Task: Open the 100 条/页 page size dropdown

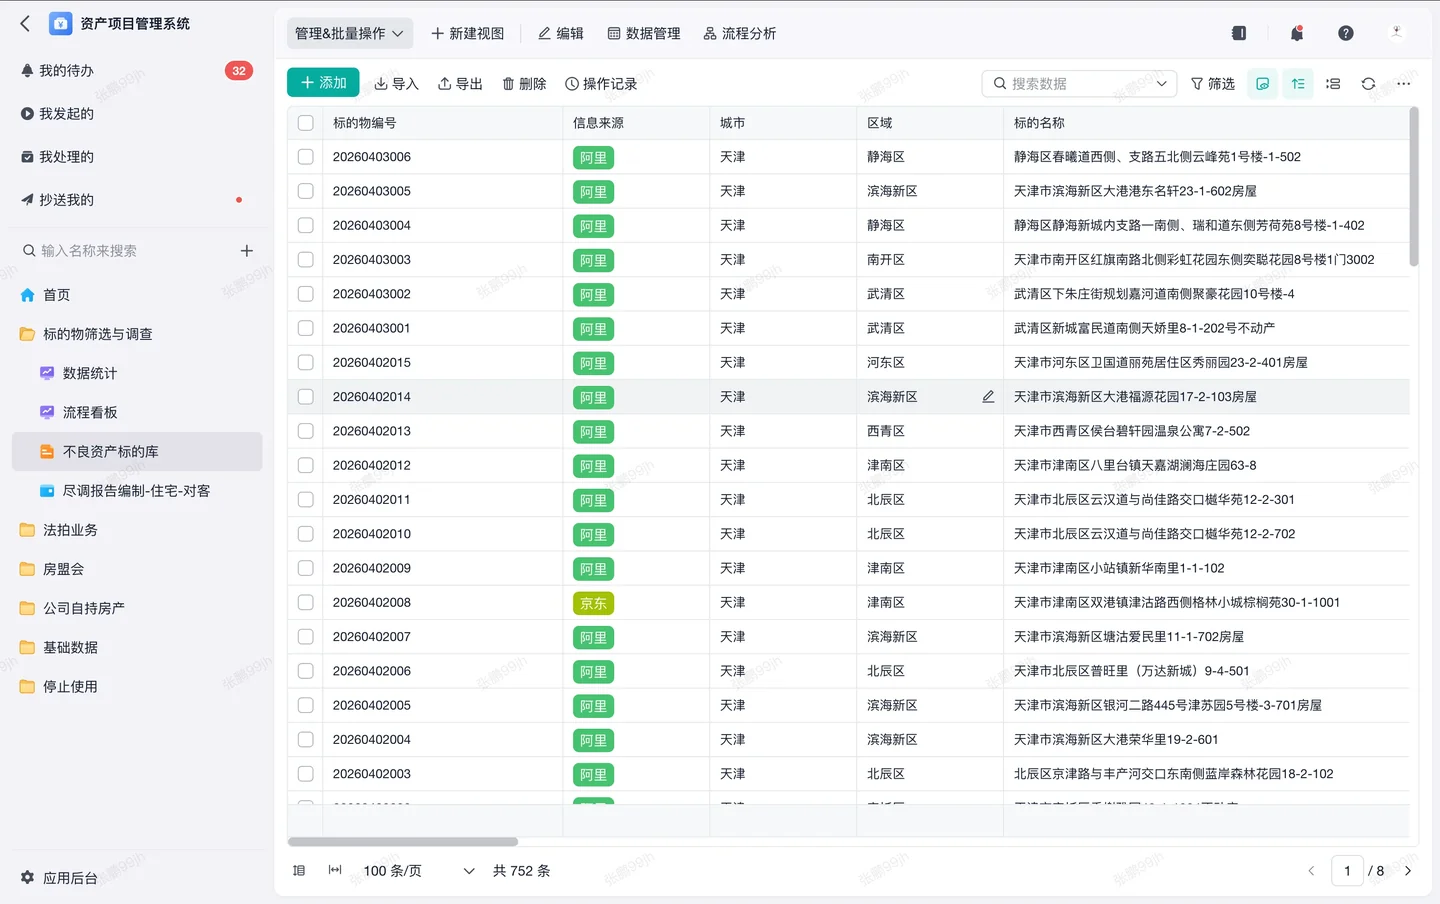Action: [418, 871]
